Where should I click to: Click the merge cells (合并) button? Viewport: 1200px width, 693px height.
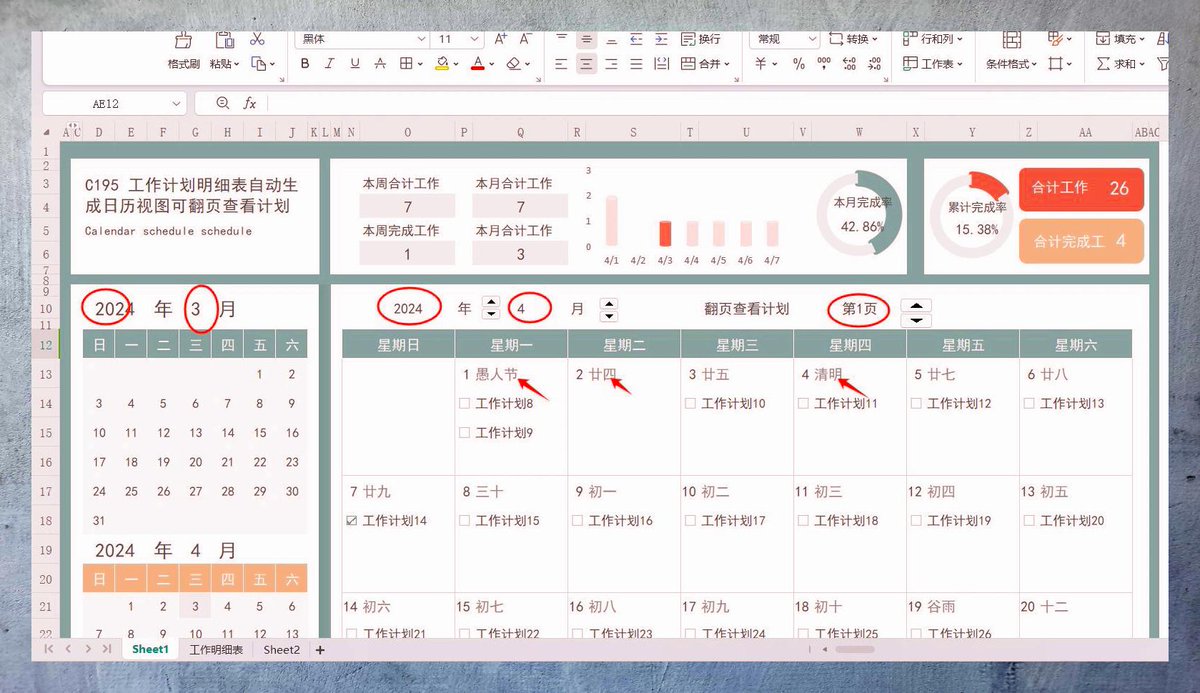[x=705, y=63]
